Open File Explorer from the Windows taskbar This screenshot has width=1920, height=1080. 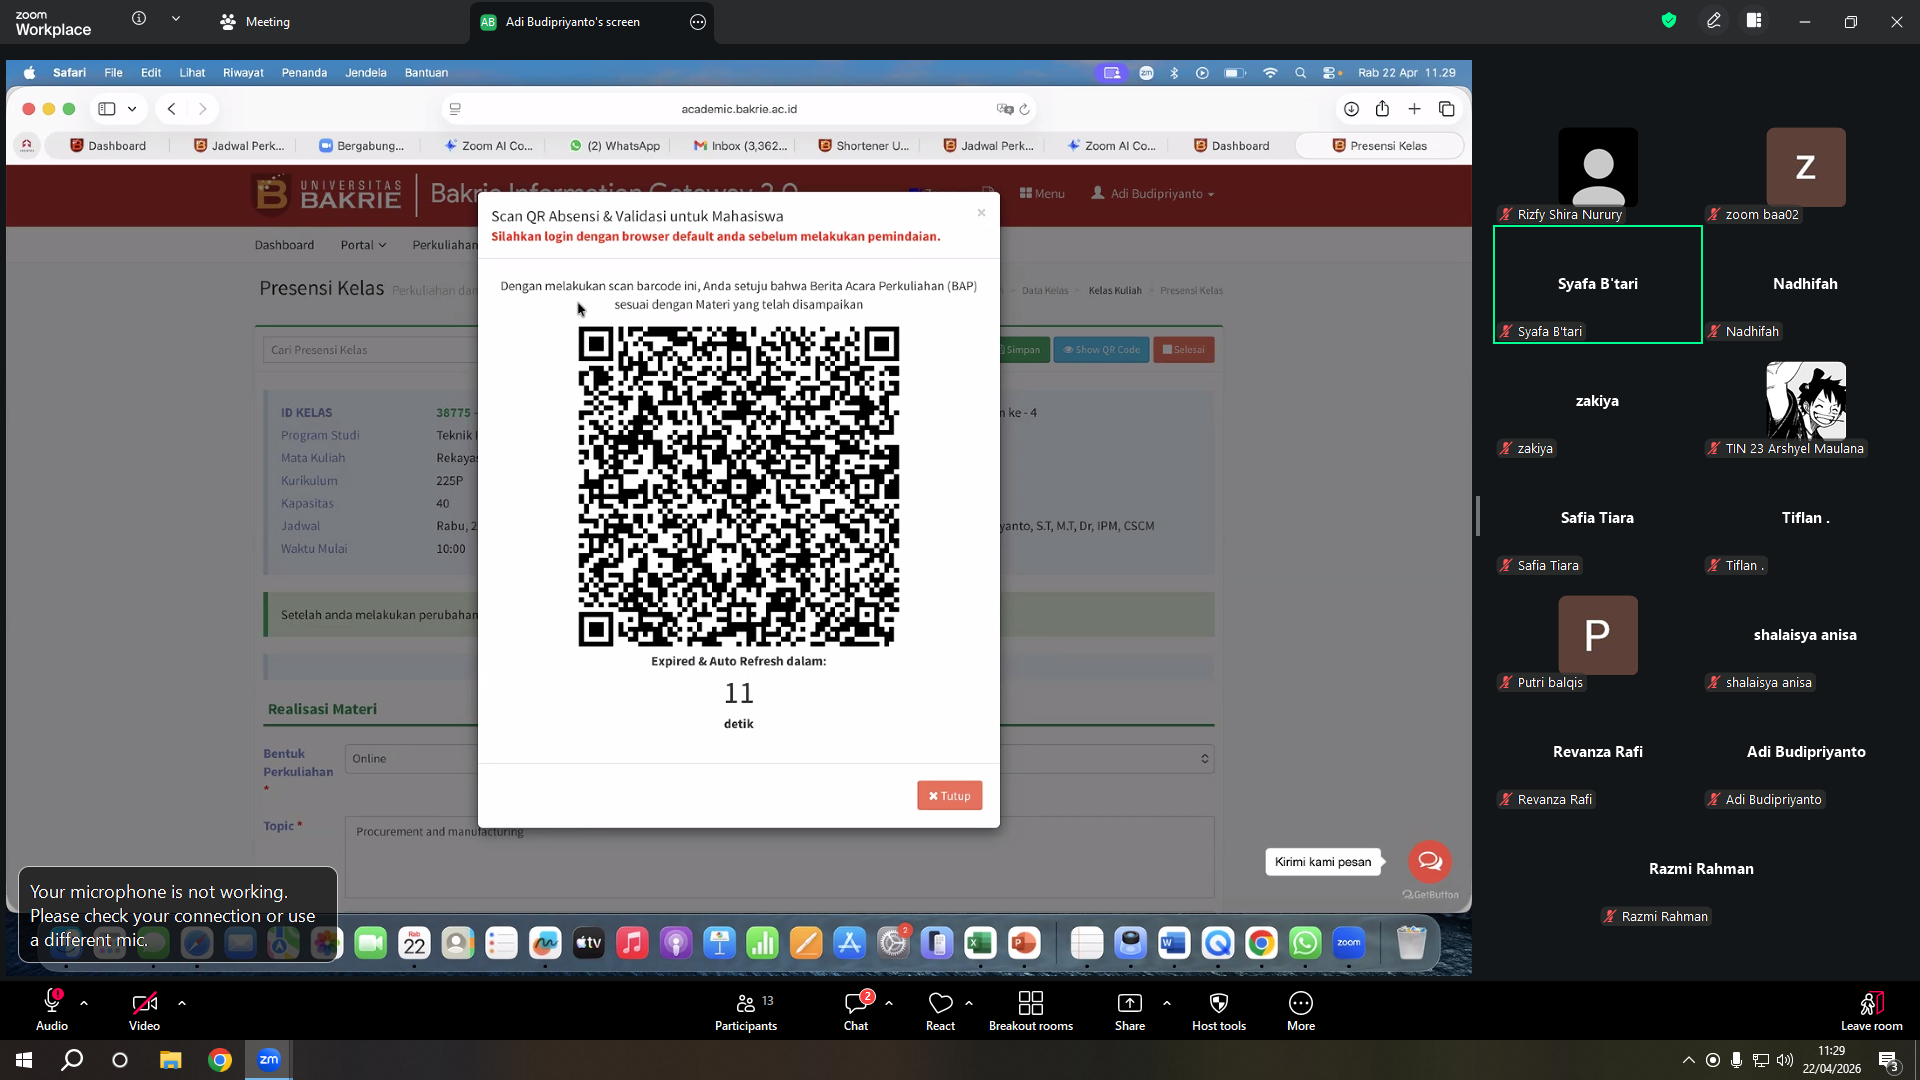coord(170,1060)
